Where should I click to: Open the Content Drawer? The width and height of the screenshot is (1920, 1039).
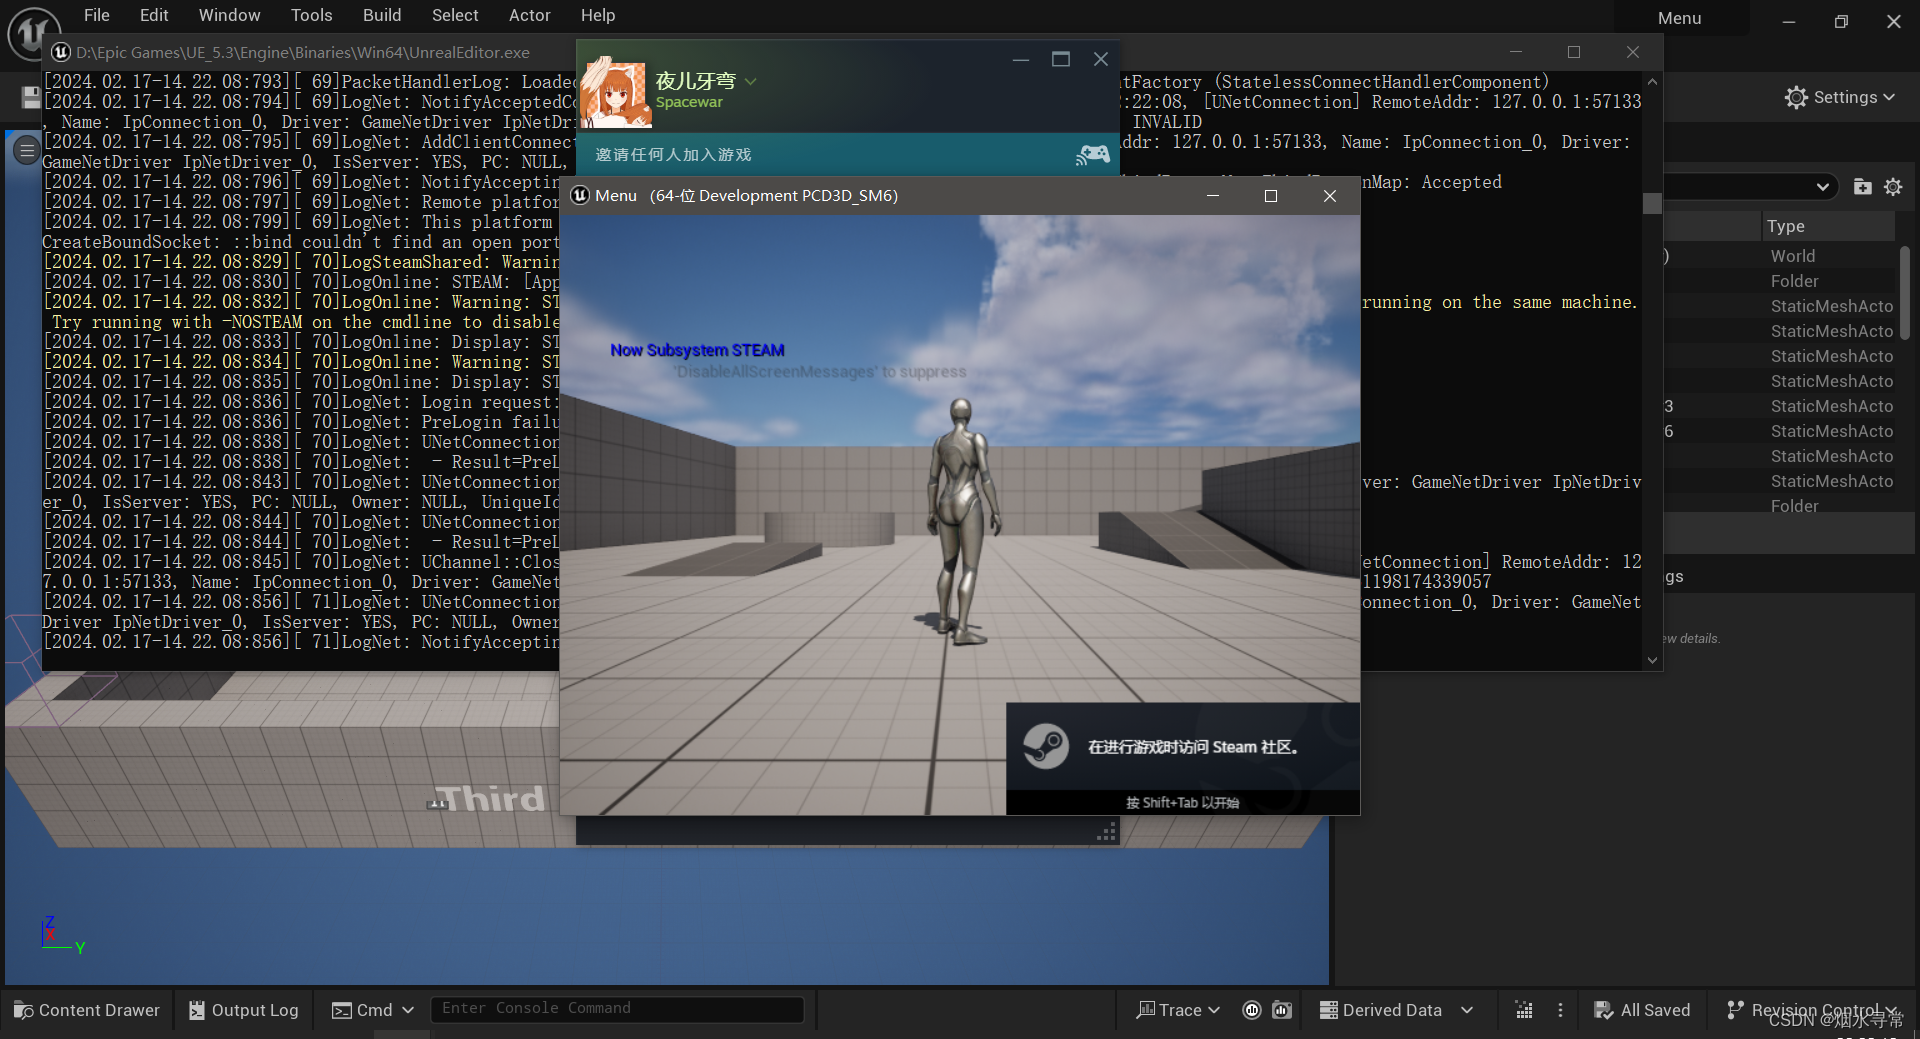coord(86,1010)
